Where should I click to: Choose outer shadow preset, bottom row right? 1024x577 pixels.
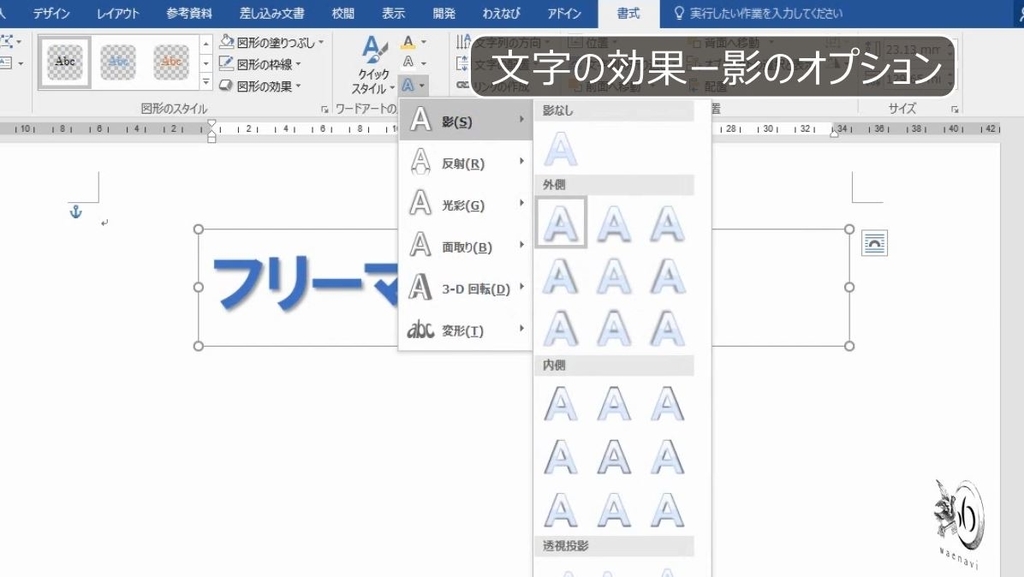[x=667, y=328]
